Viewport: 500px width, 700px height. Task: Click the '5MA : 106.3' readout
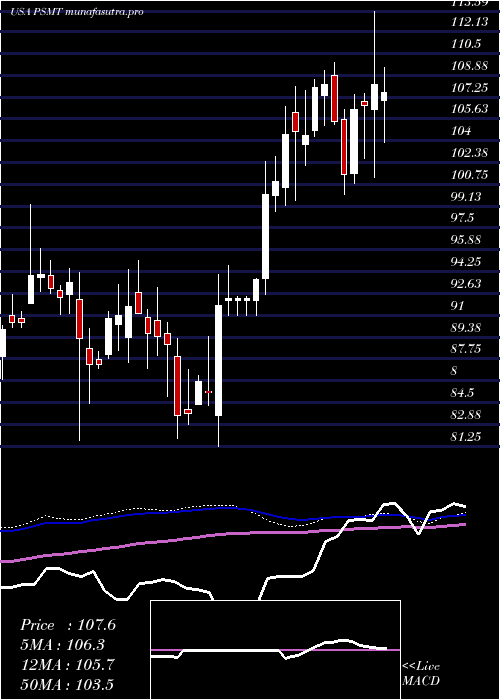point(63,645)
